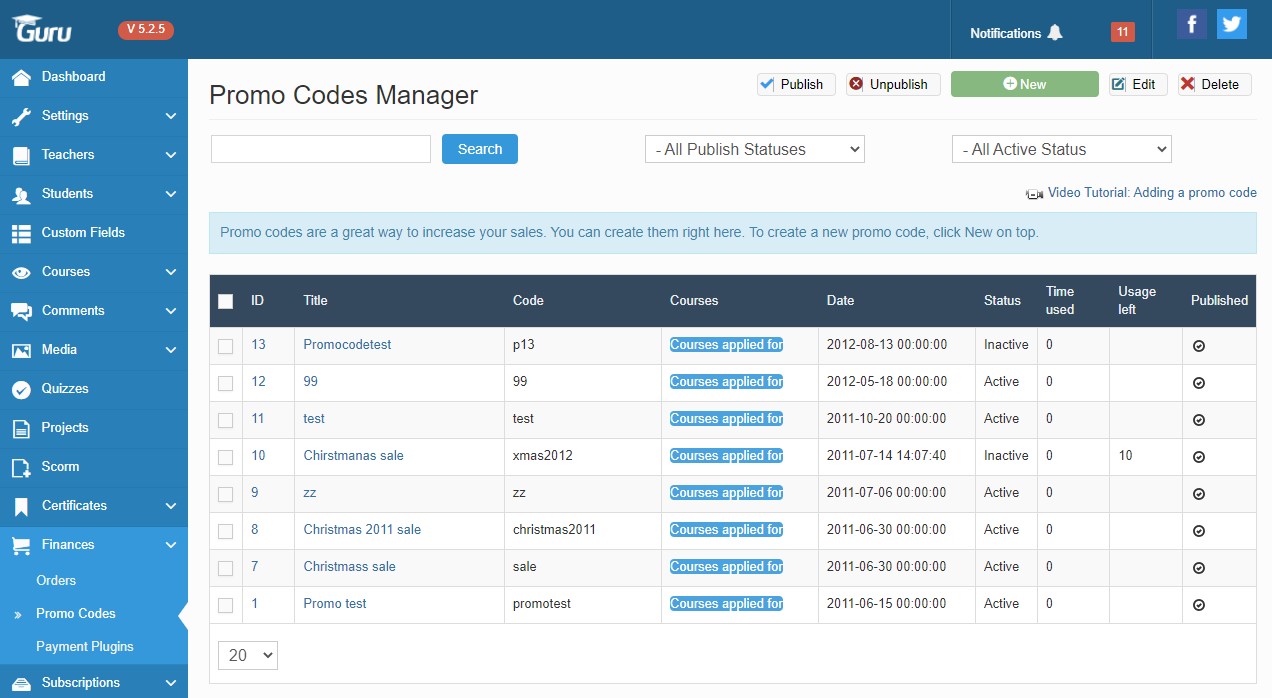Click the Finances cart icon

pyautogui.click(x=21, y=545)
